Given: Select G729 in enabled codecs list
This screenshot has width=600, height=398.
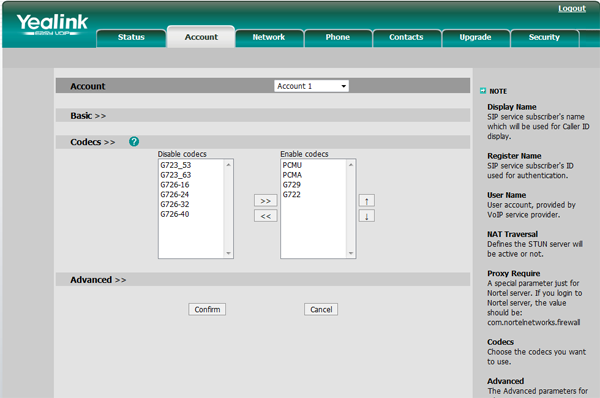Looking at the screenshot, I should click(292, 184).
